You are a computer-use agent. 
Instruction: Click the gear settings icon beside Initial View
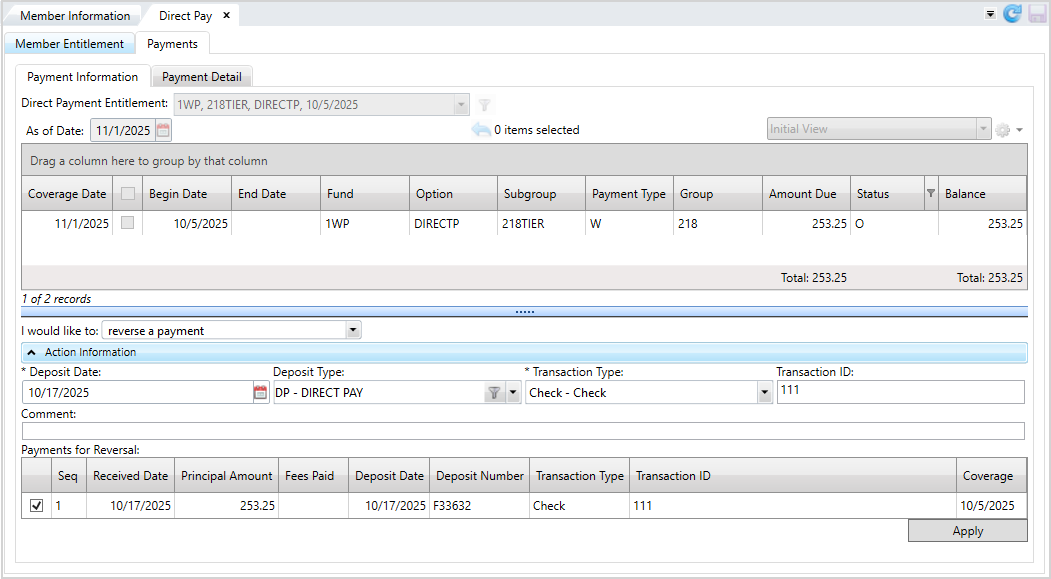click(1003, 130)
